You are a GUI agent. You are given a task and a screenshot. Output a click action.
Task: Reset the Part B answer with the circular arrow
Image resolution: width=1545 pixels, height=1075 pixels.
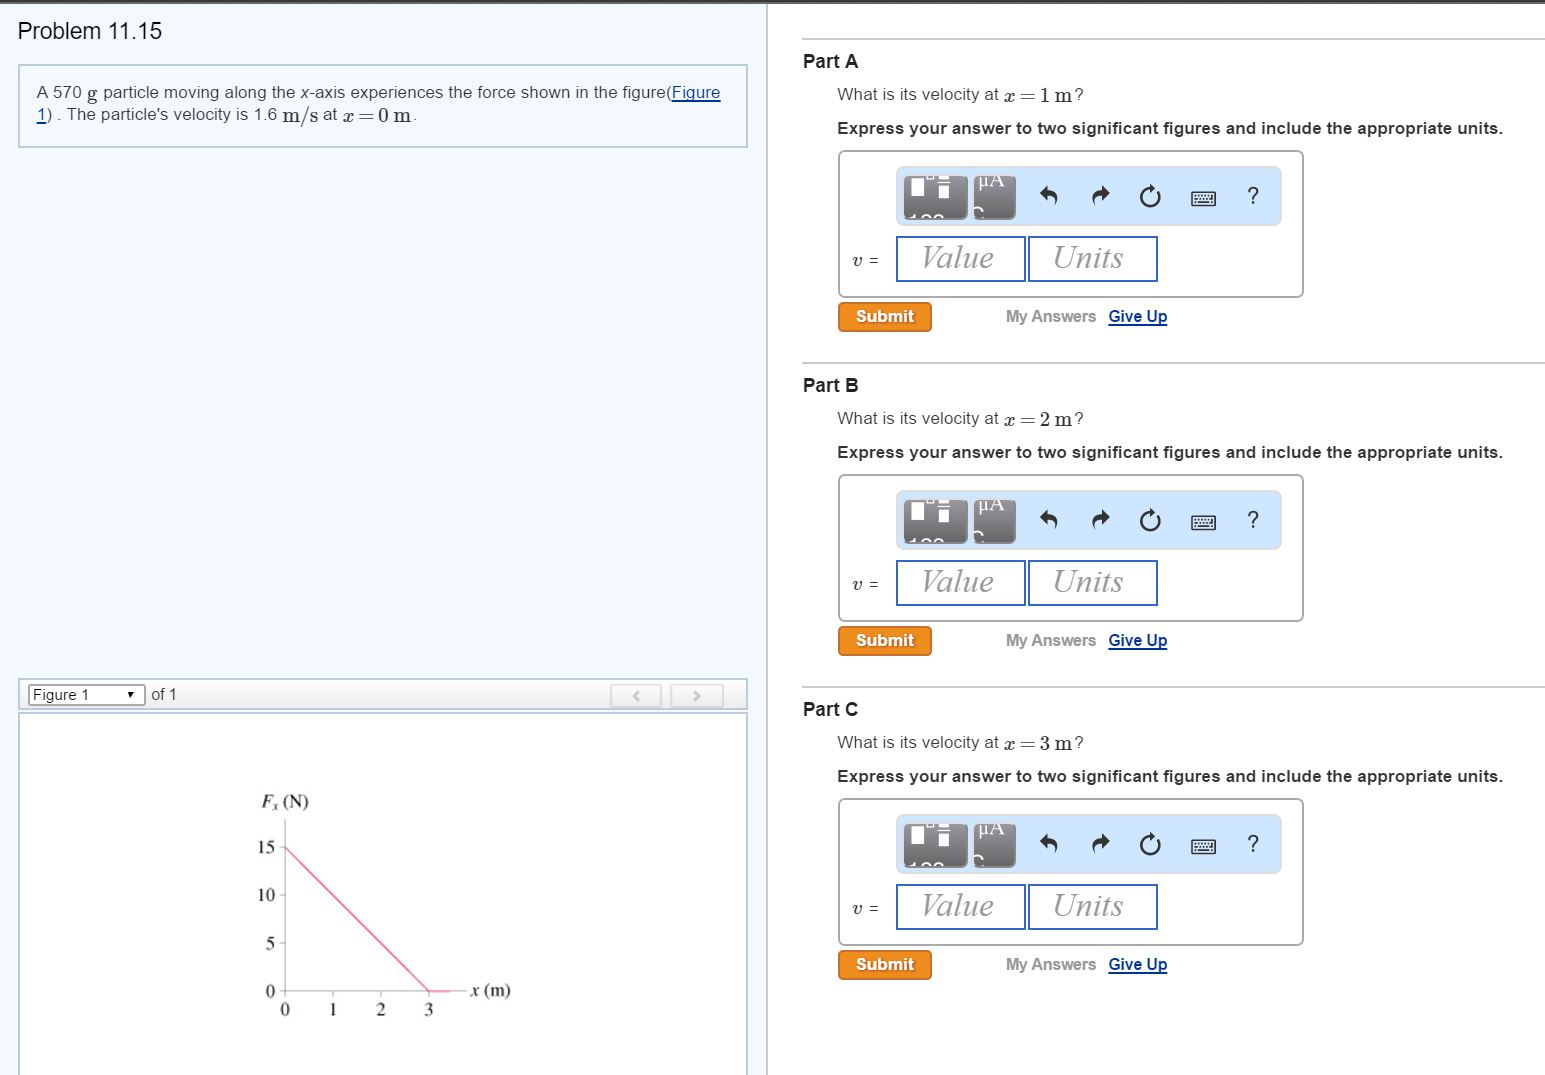[1150, 520]
